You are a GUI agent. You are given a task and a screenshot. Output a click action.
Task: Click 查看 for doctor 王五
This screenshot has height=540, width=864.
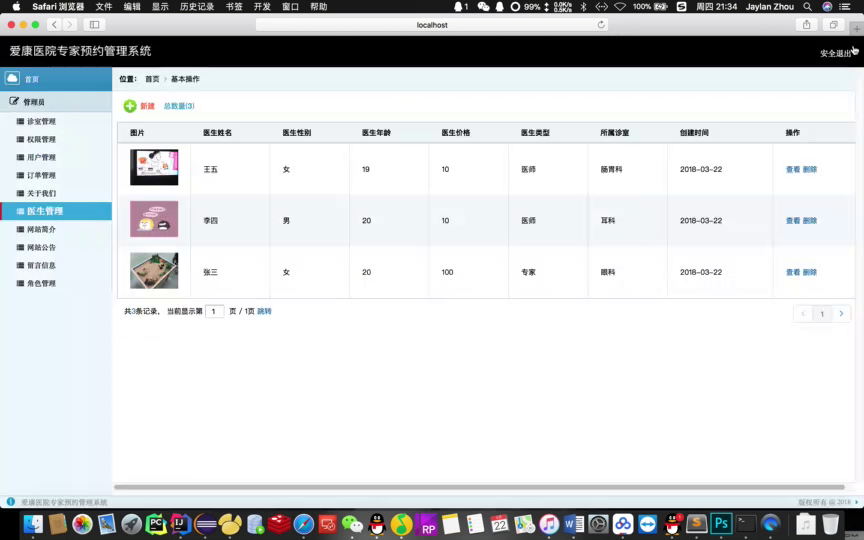(x=793, y=169)
